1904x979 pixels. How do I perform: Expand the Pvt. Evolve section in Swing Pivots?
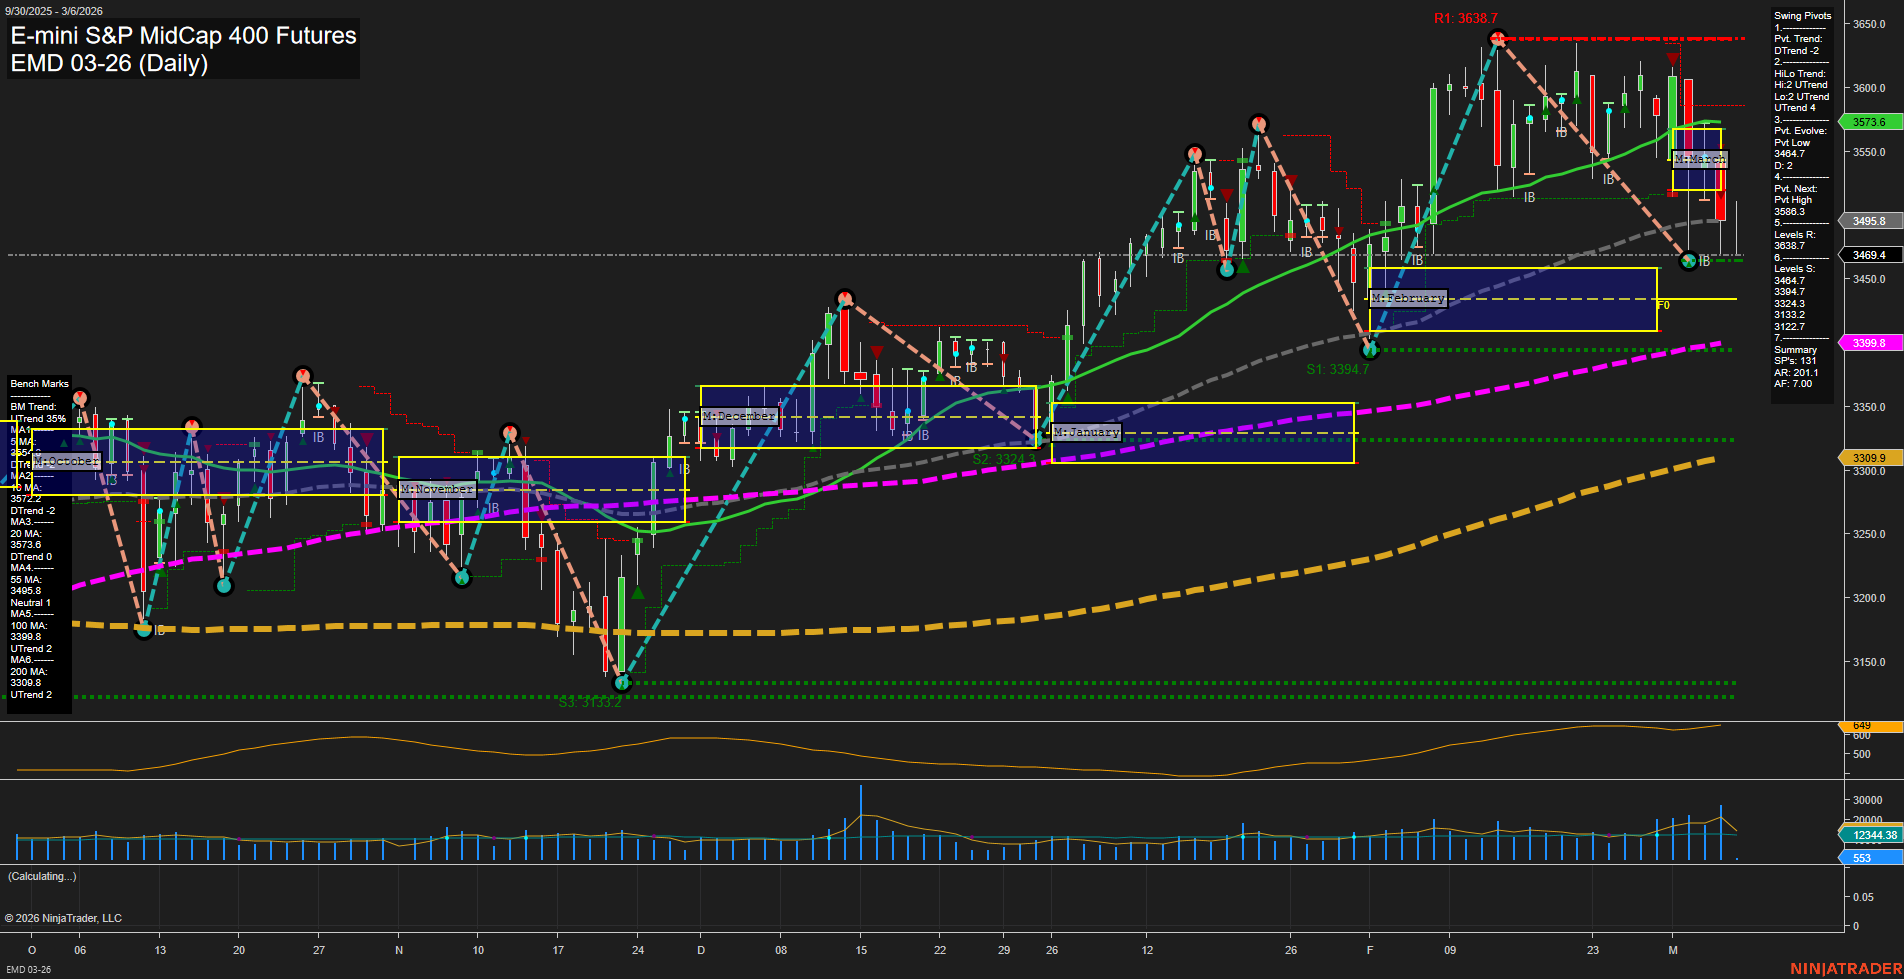pyautogui.click(x=1800, y=130)
